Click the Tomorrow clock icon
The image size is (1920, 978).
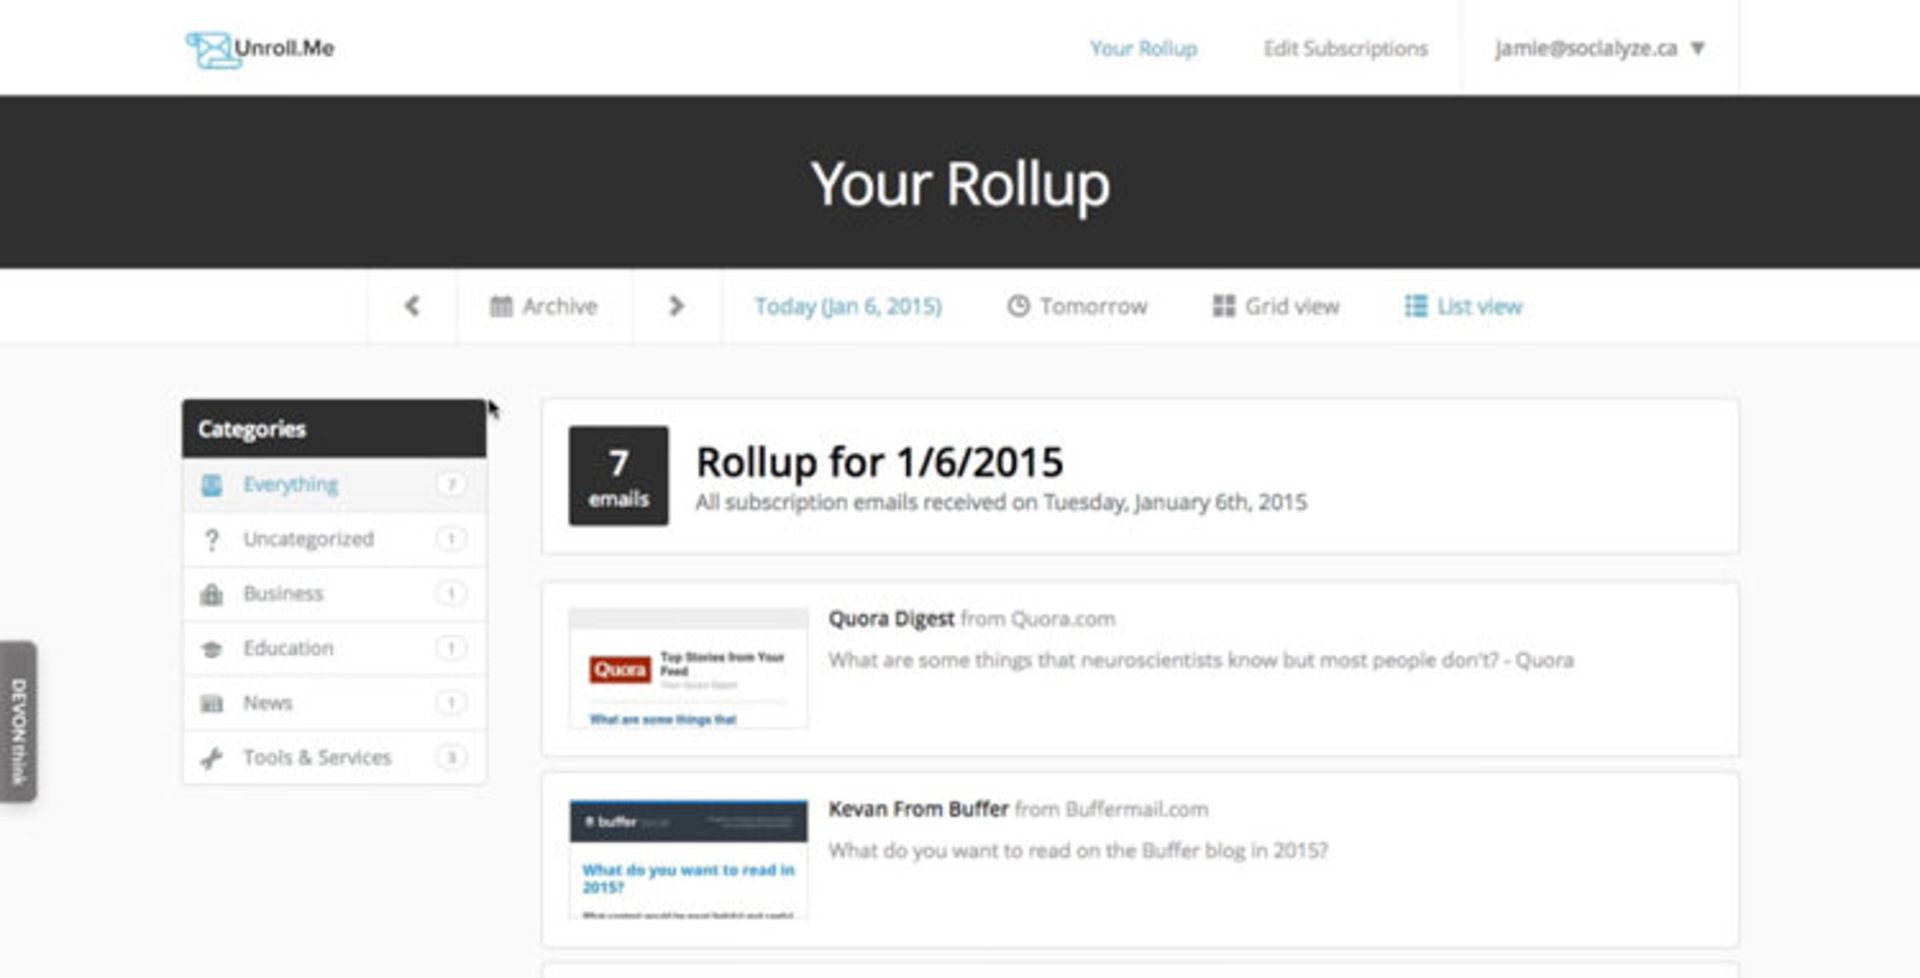click(x=1018, y=306)
